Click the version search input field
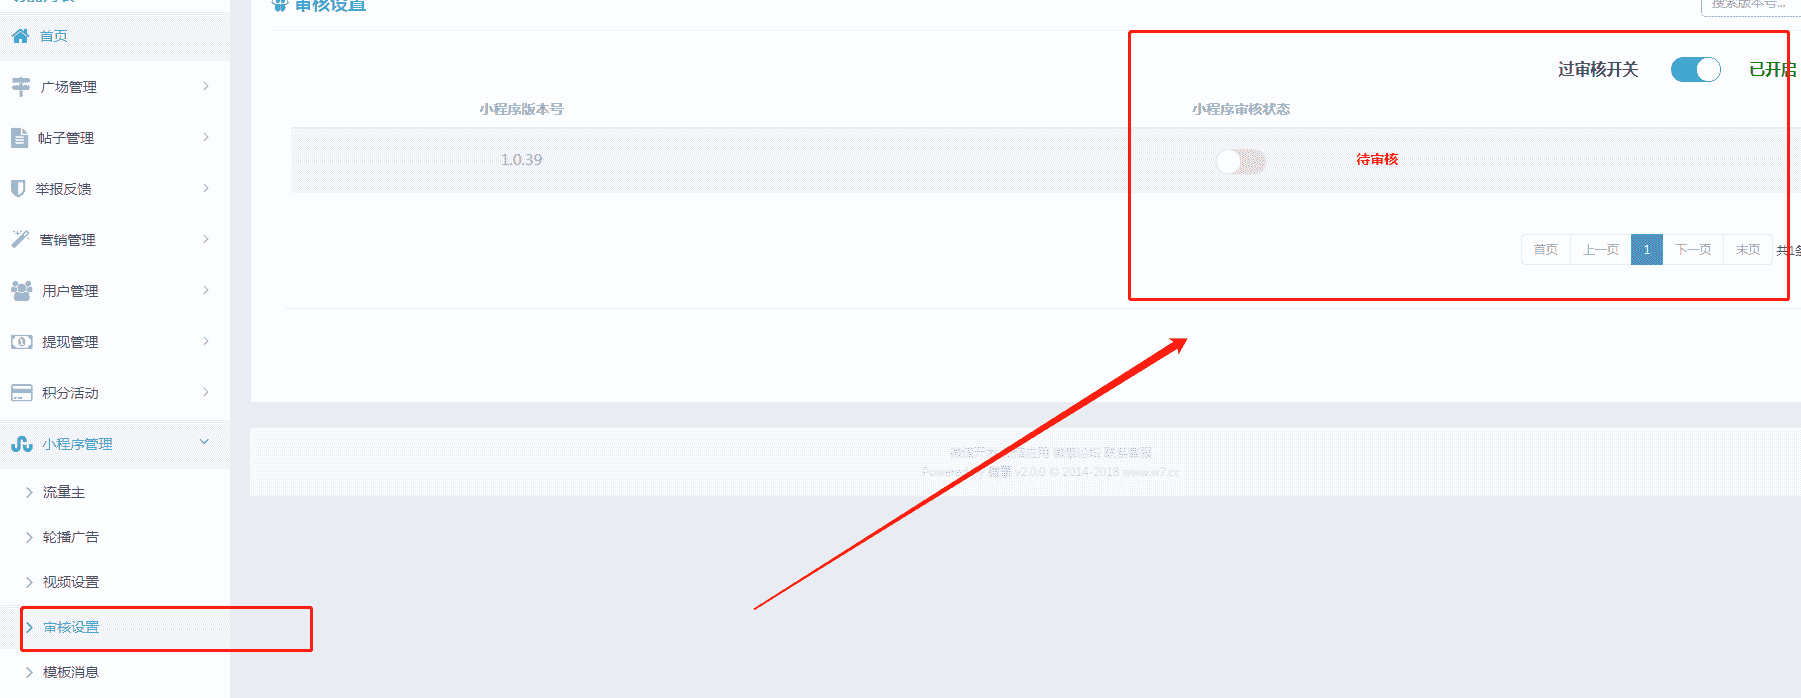This screenshot has height=698, width=1801. [1750, 6]
